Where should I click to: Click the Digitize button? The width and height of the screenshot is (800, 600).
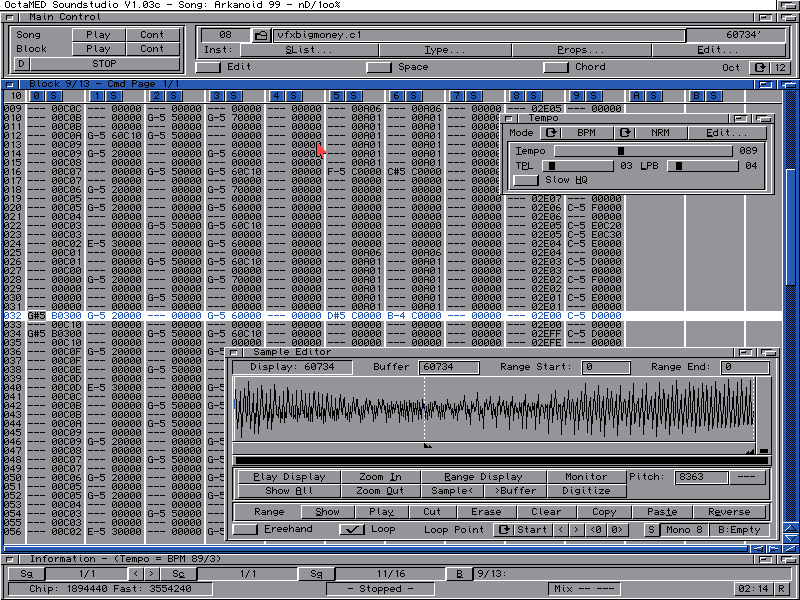pos(586,491)
